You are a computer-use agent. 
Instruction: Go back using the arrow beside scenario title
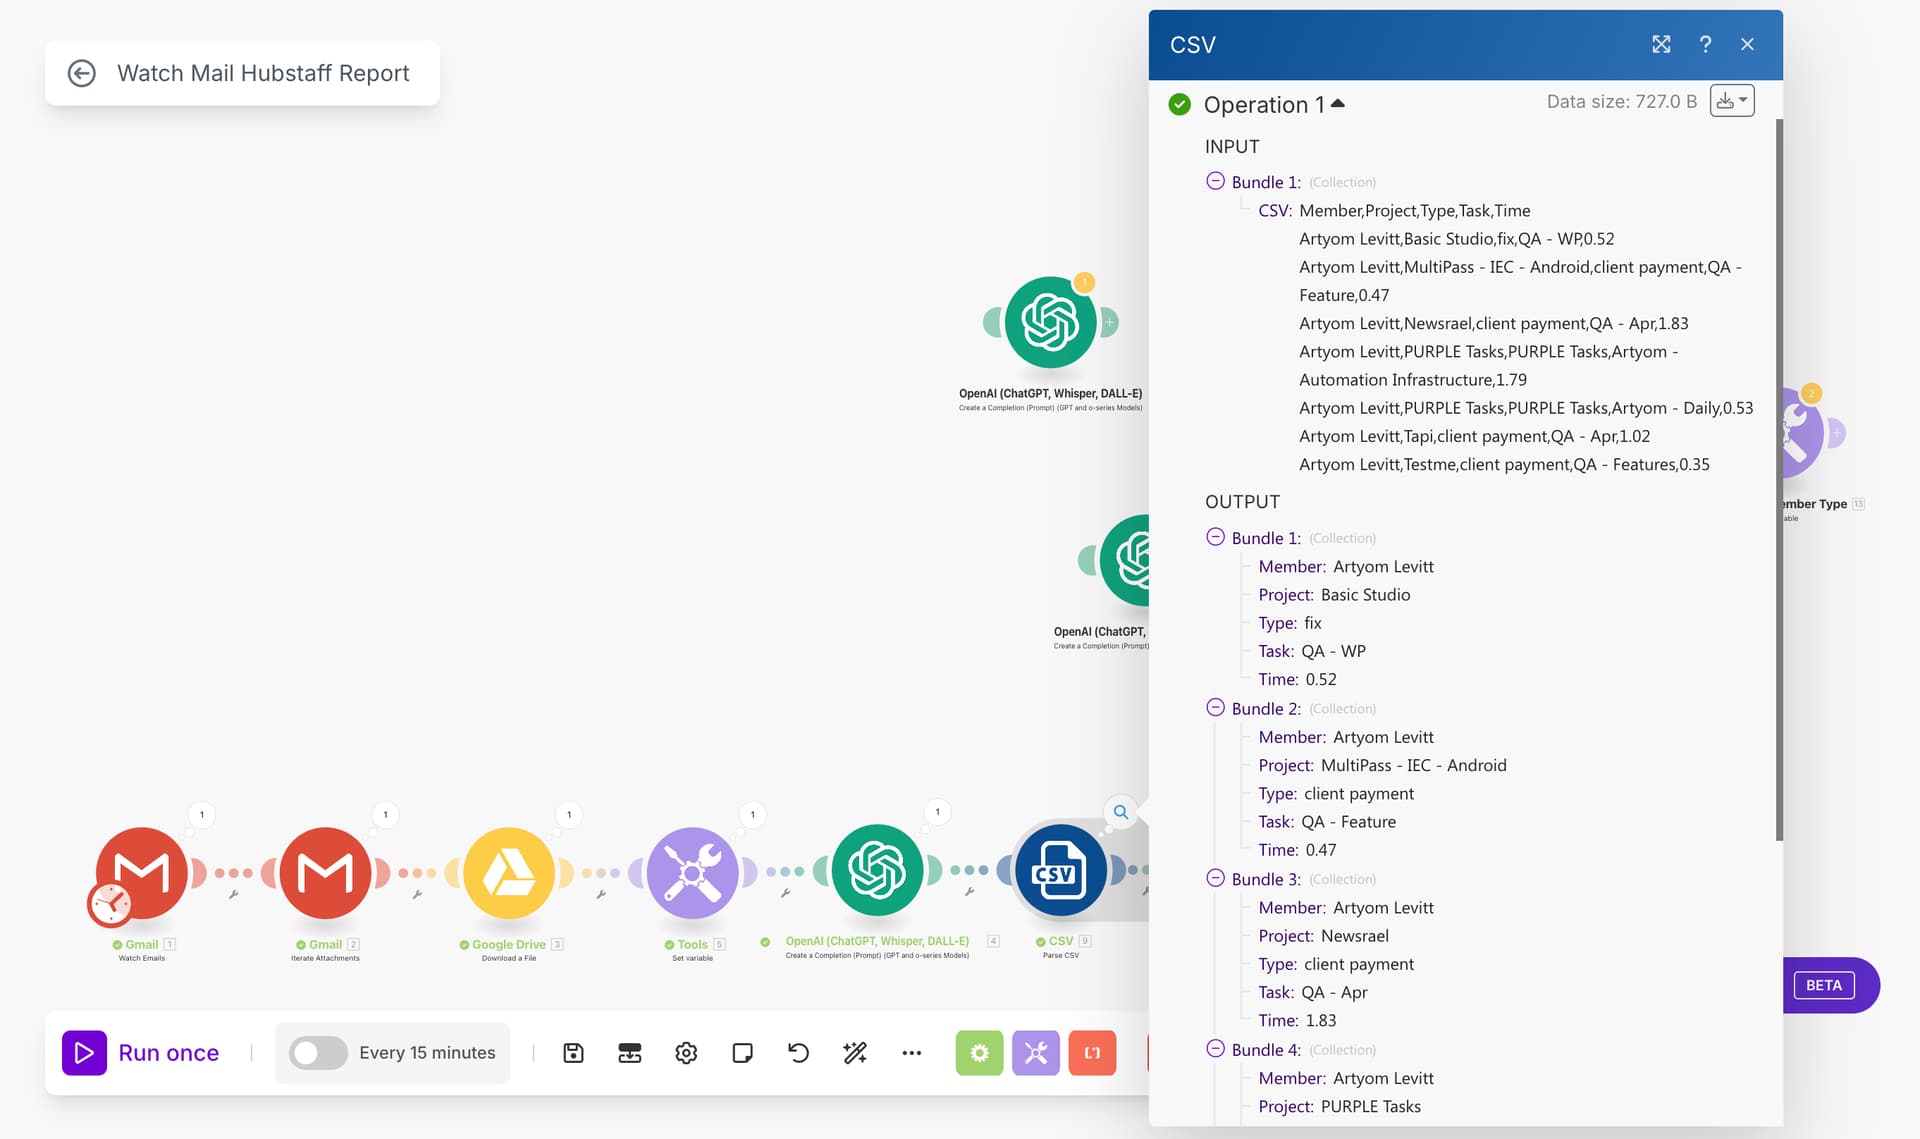[82, 73]
